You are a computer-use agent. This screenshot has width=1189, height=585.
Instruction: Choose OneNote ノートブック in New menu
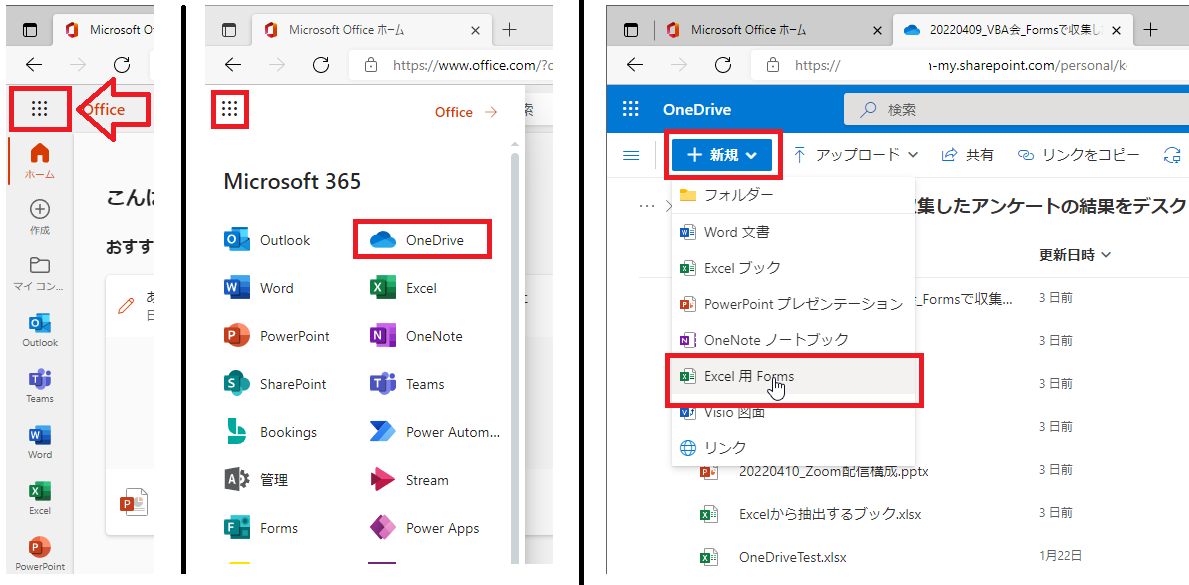793,340
